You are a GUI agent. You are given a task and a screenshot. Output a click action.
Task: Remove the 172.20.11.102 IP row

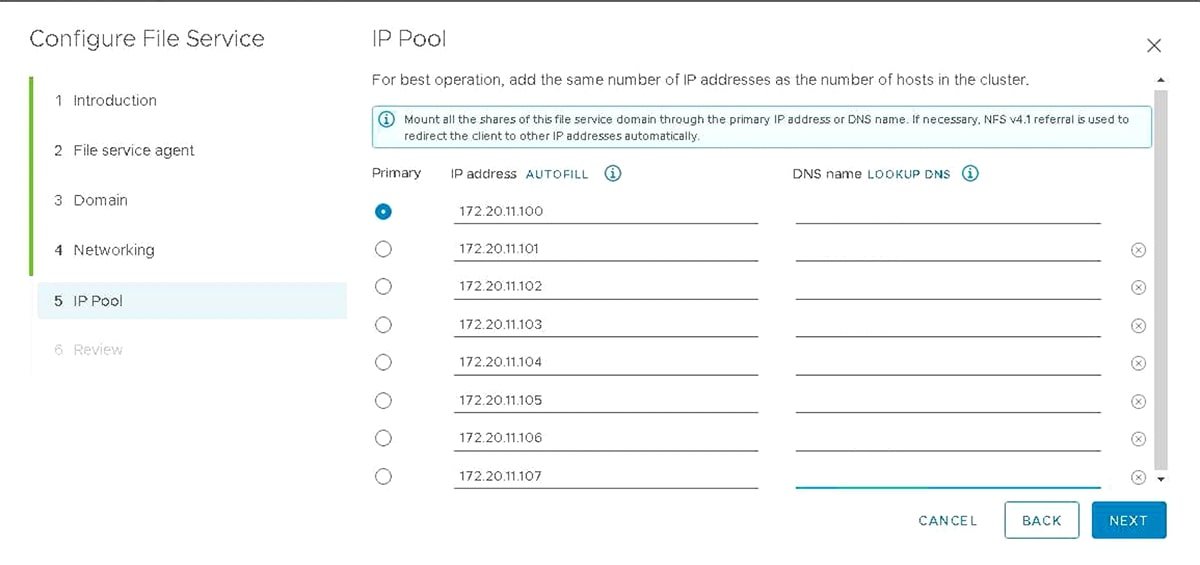1137,288
